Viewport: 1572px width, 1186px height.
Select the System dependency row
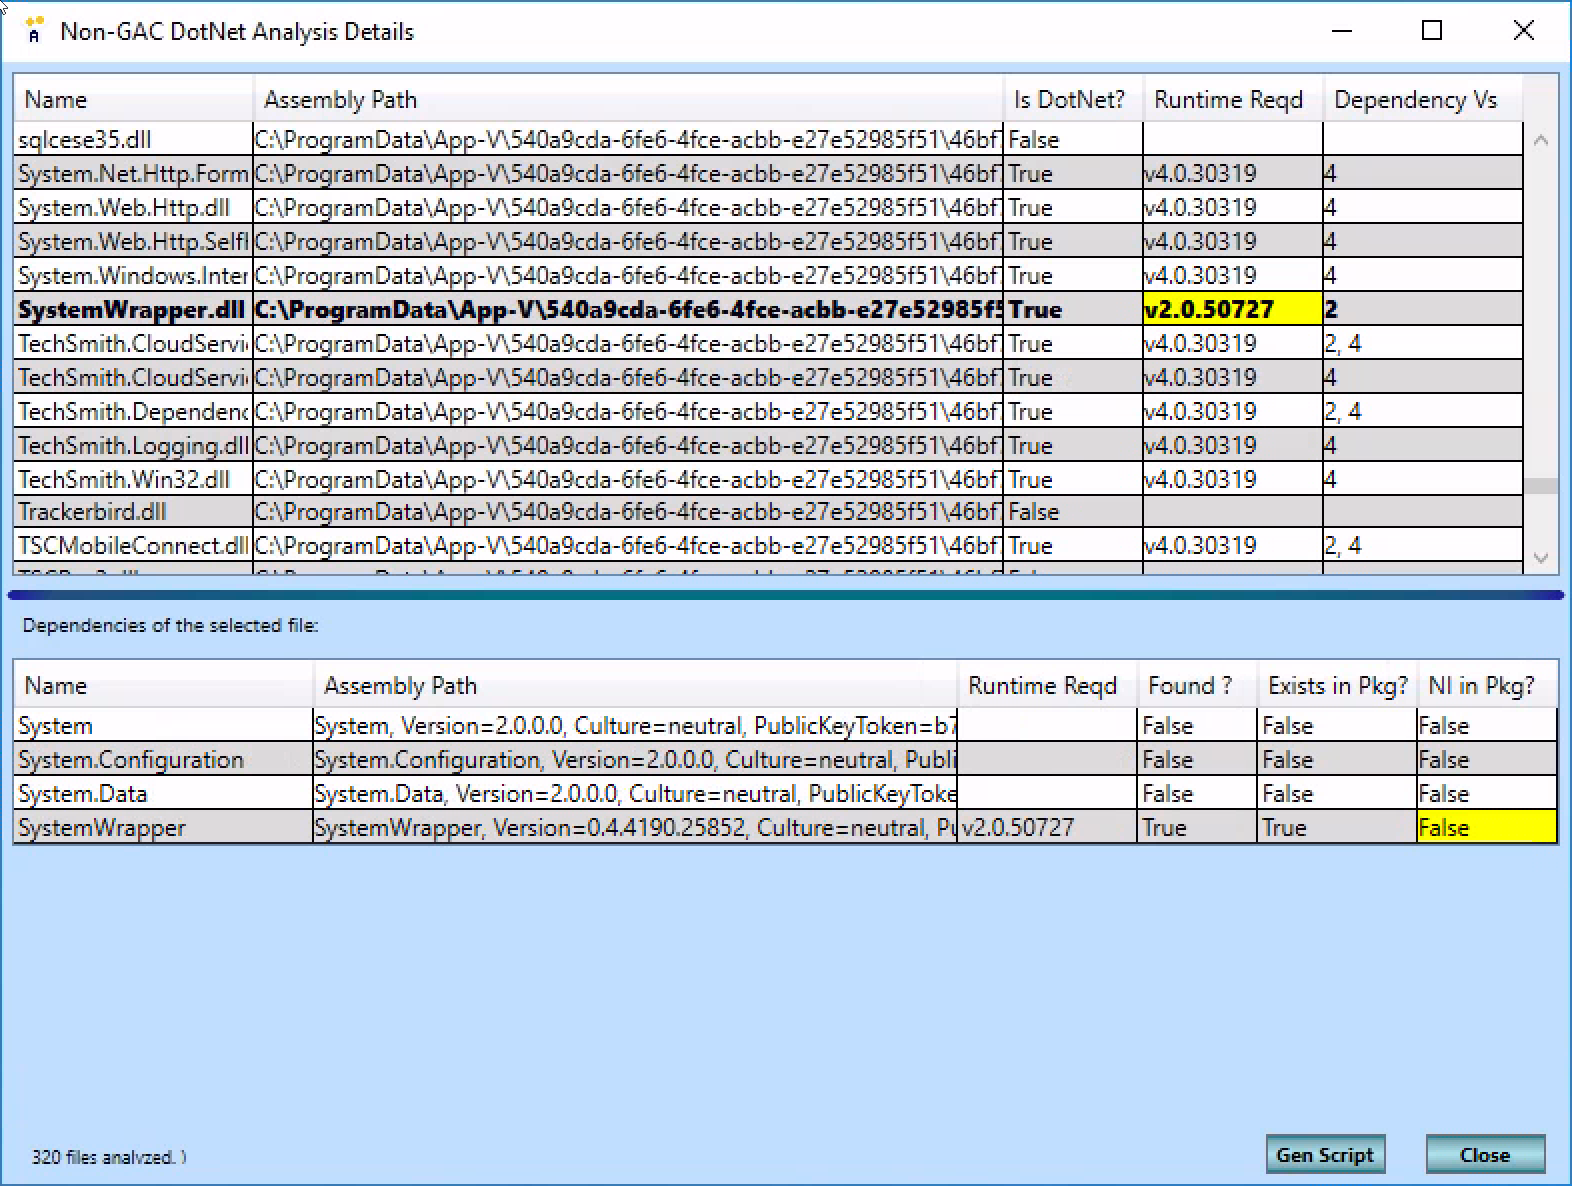[x=785, y=726]
